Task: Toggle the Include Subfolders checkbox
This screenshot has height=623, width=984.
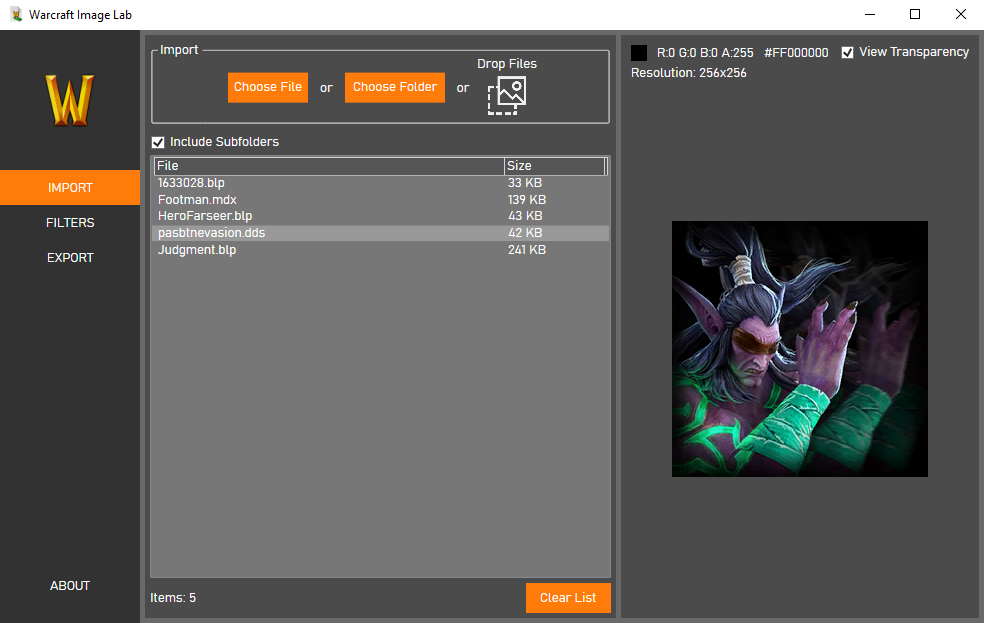Action: pyautogui.click(x=158, y=142)
